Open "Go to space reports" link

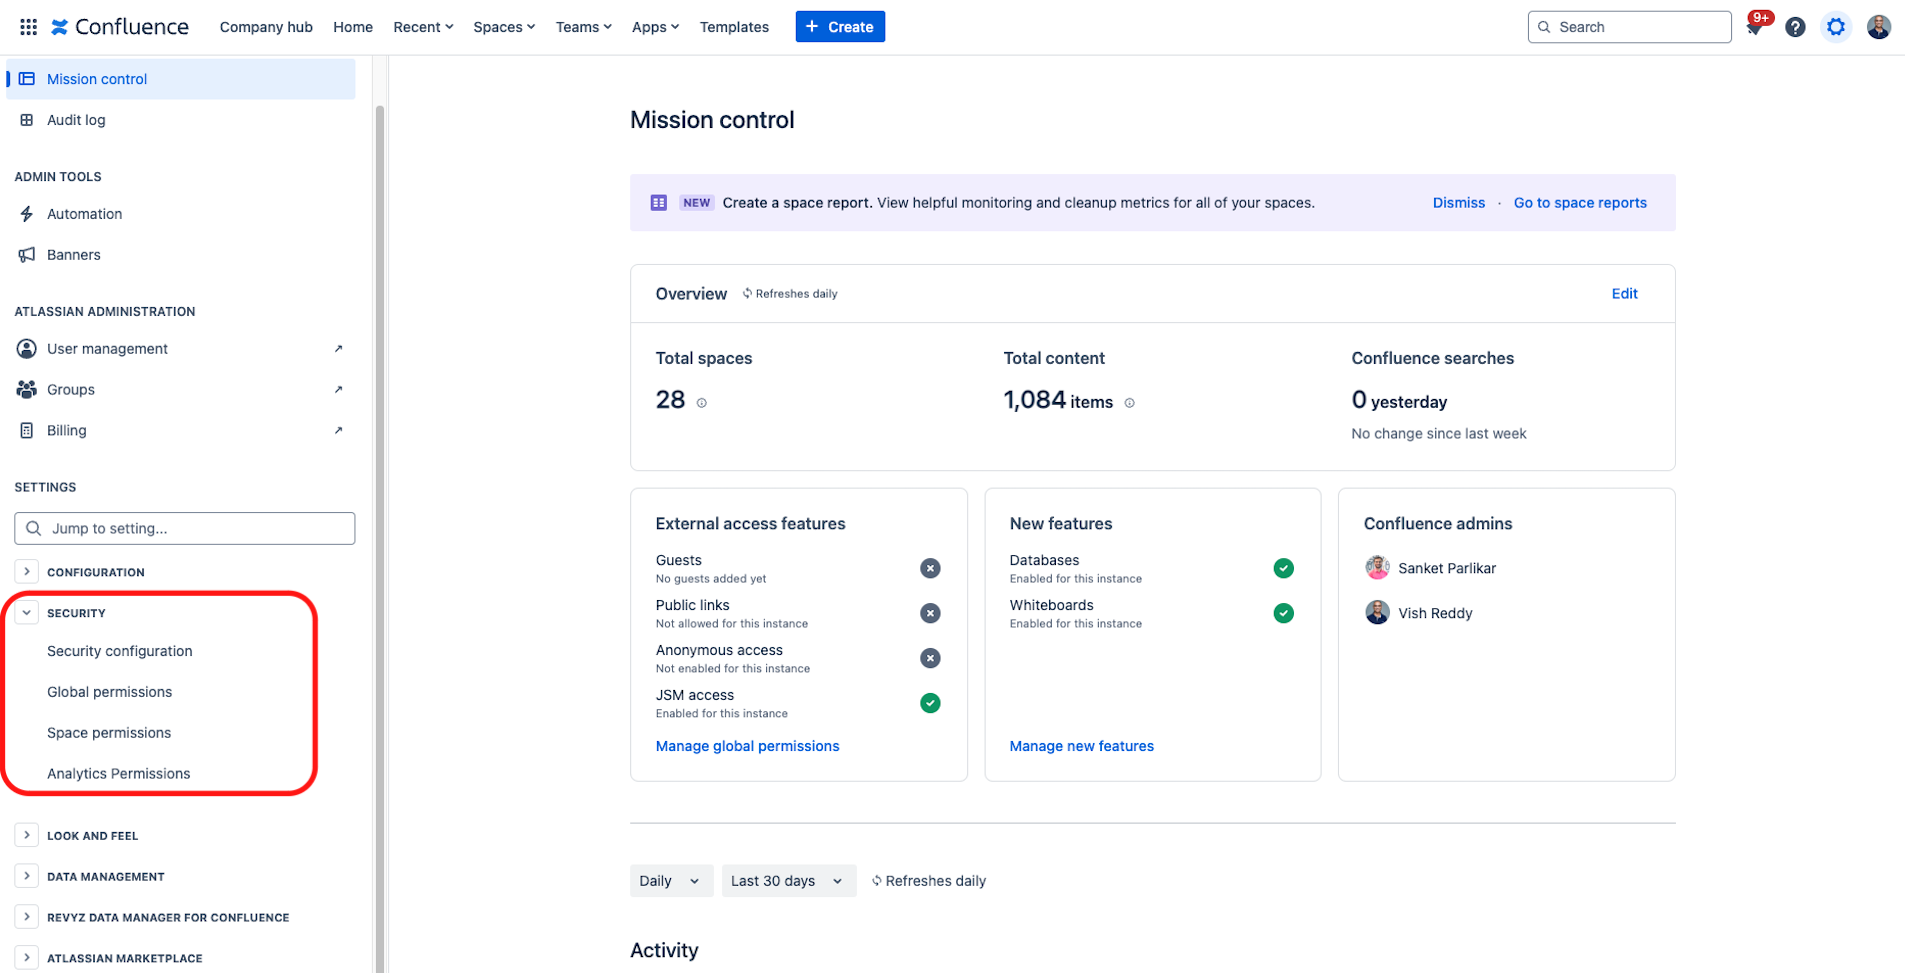(x=1580, y=202)
